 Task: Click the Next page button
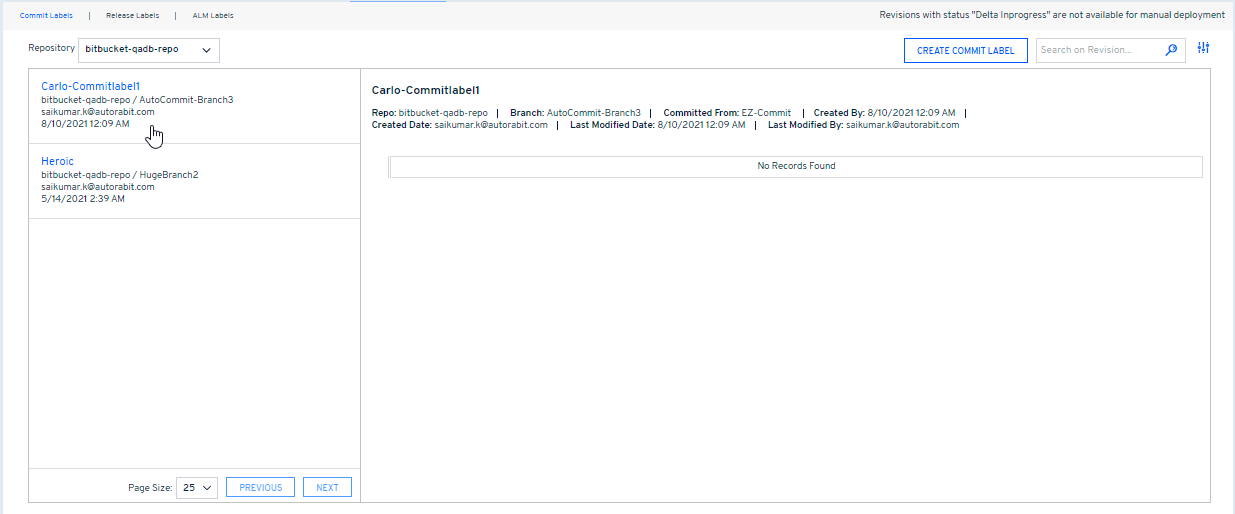coord(327,488)
